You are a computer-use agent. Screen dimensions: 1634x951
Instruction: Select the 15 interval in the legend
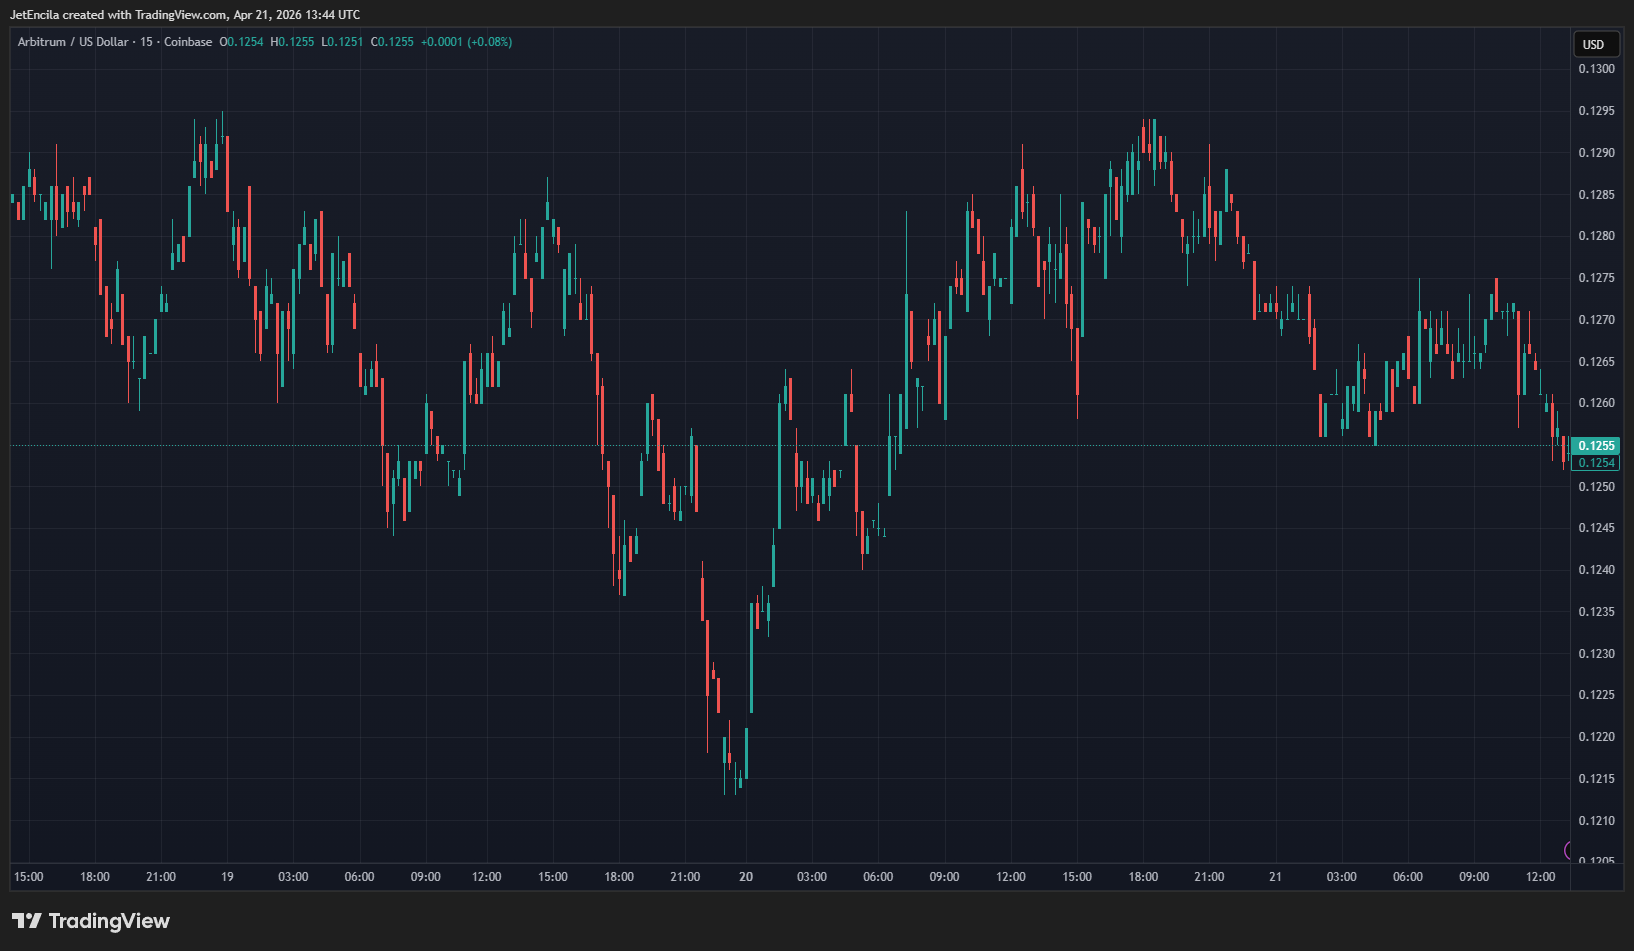(x=146, y=42)
